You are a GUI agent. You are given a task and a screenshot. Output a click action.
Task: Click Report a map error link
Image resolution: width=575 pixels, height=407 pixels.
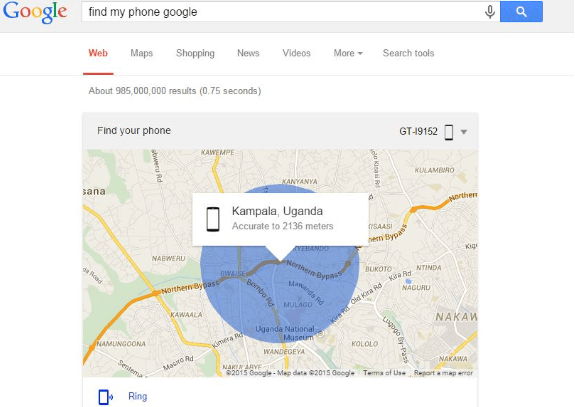click(443, 373)
